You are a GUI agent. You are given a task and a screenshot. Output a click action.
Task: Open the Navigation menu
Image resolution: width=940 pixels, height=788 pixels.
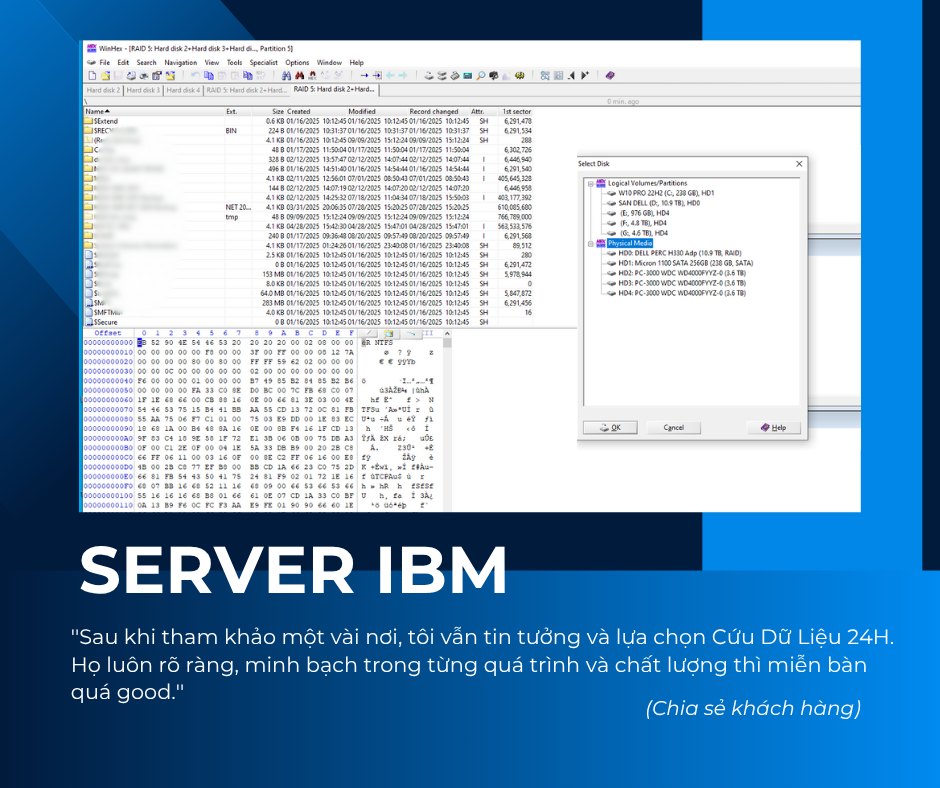click(180, 62)
